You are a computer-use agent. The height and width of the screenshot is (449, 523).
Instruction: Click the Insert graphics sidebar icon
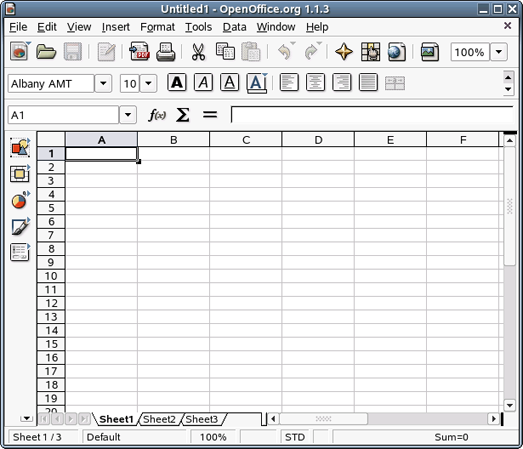(20, 147)
